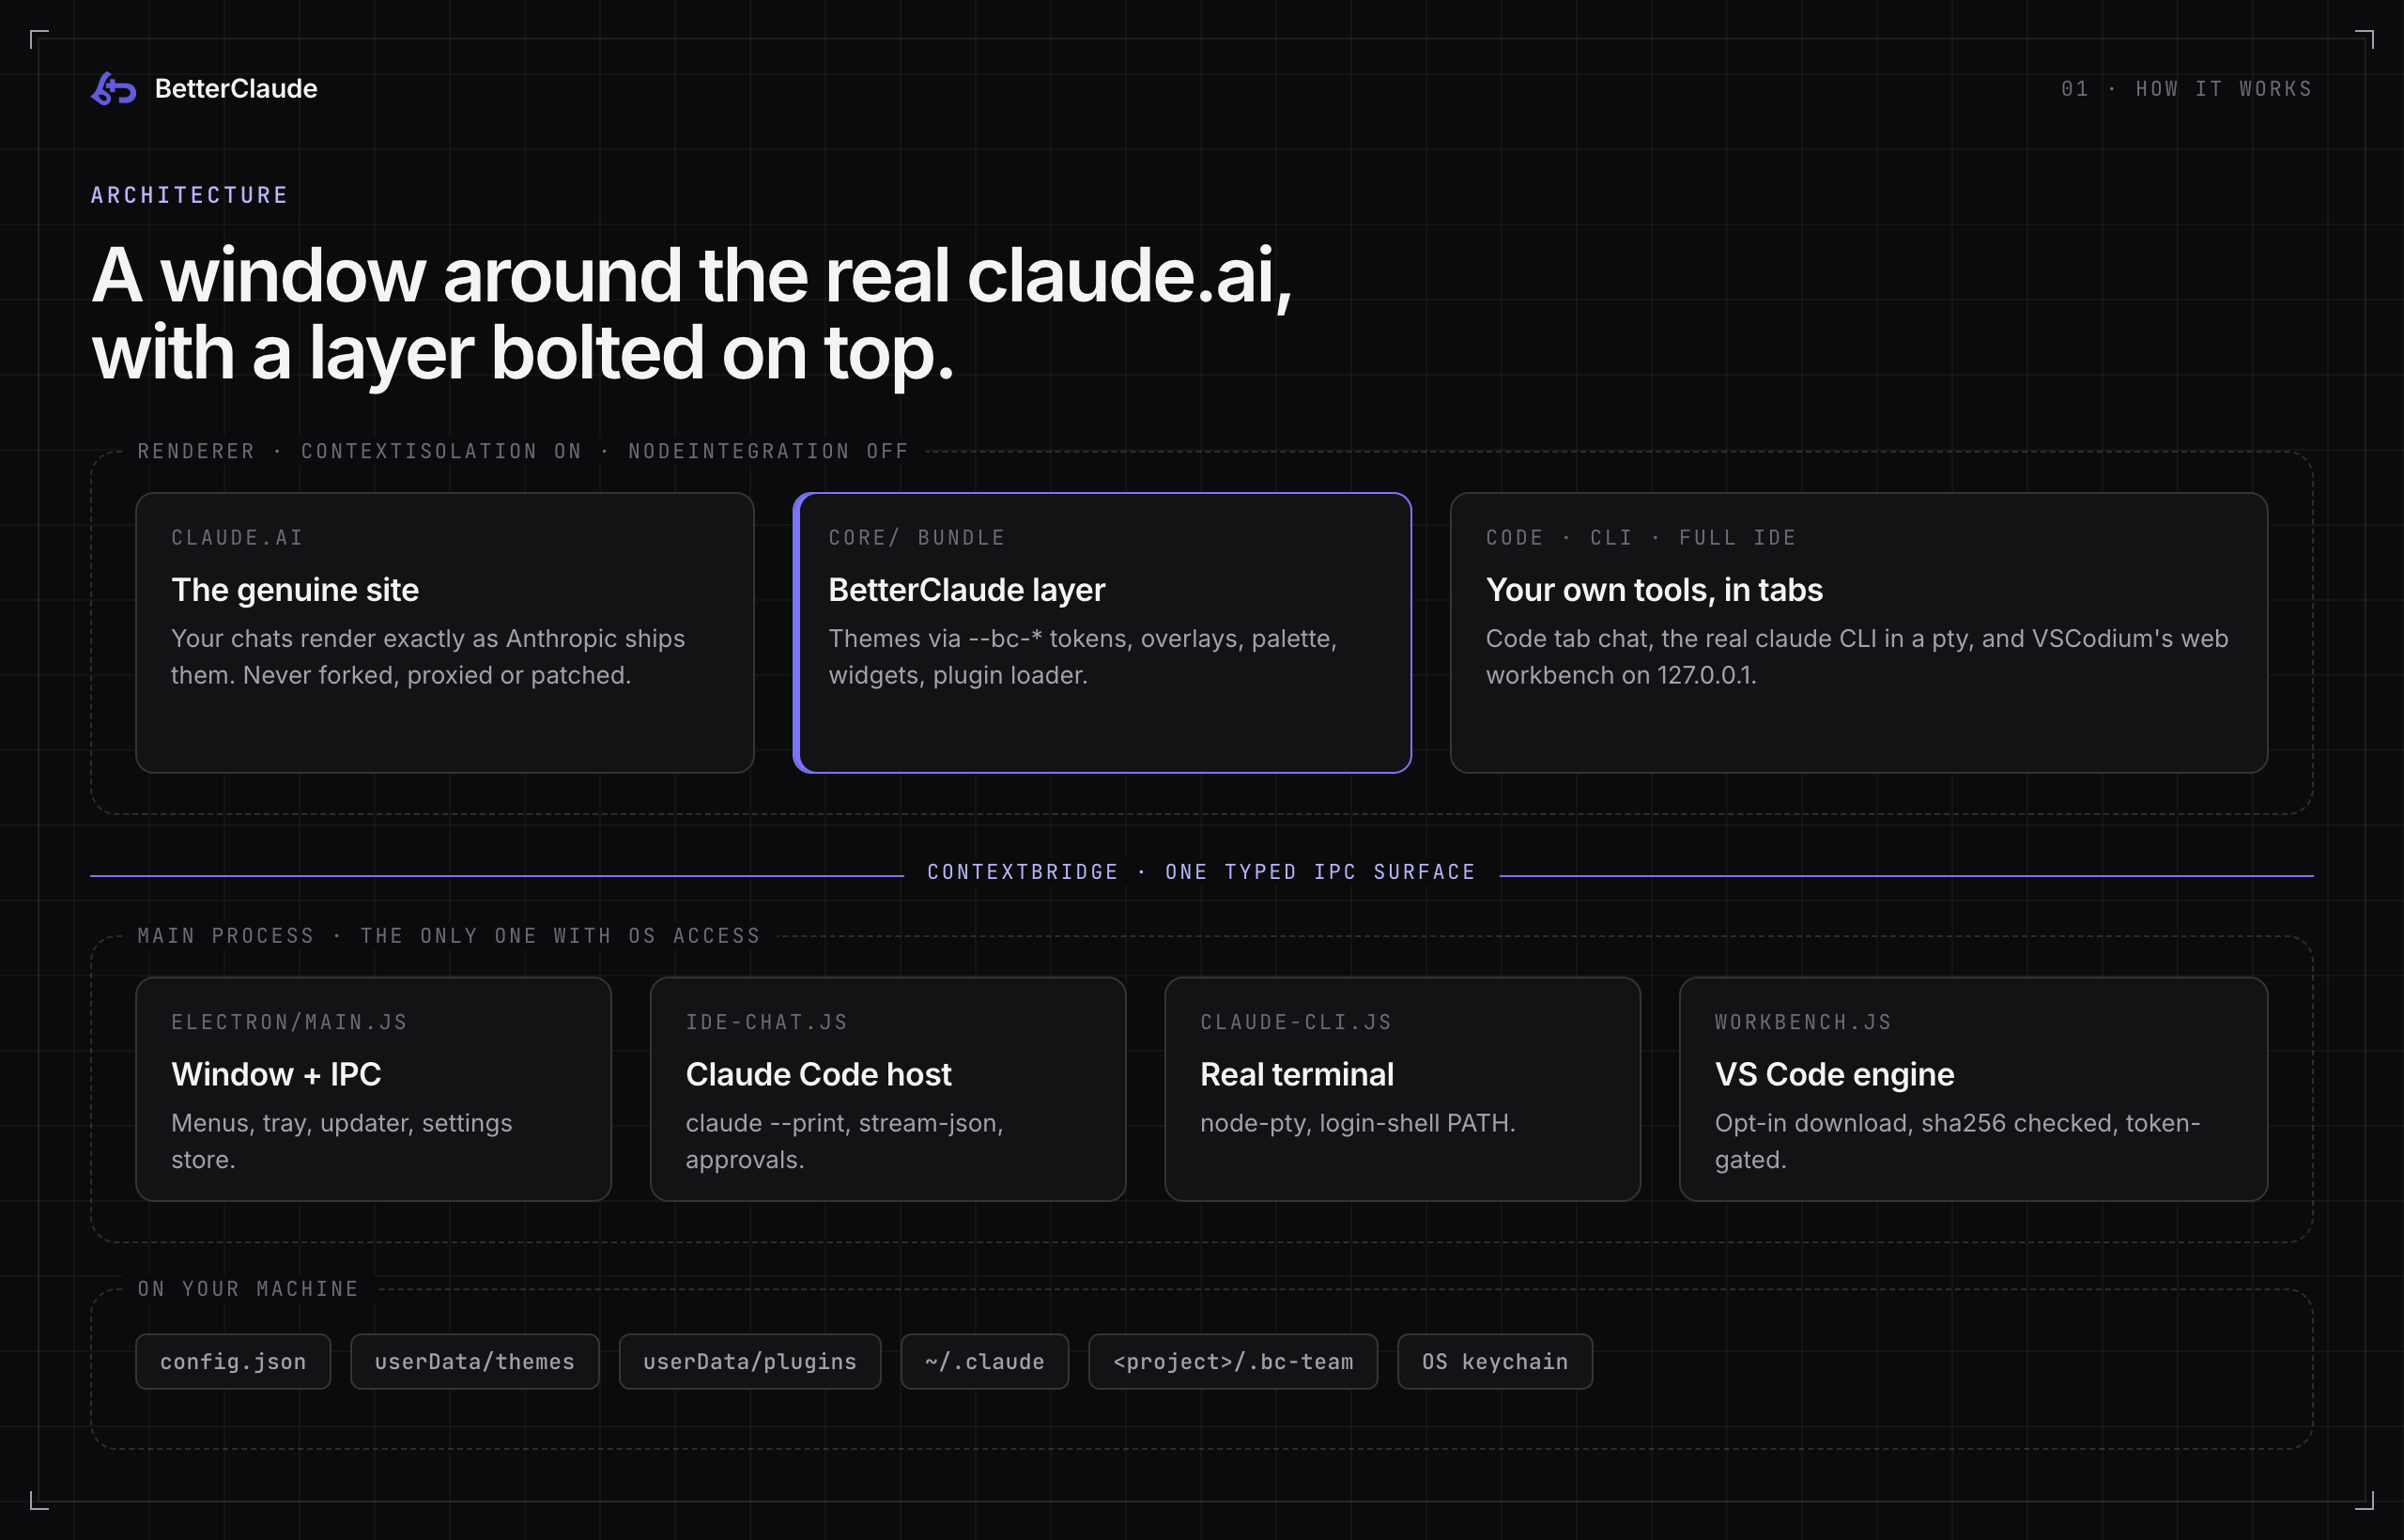Click the 'CONTEXTBRIDGE · ONE TYPED IPC SURFACE' label
The height and width of the screenshot is (1540, 2404).
[1202, 872]
